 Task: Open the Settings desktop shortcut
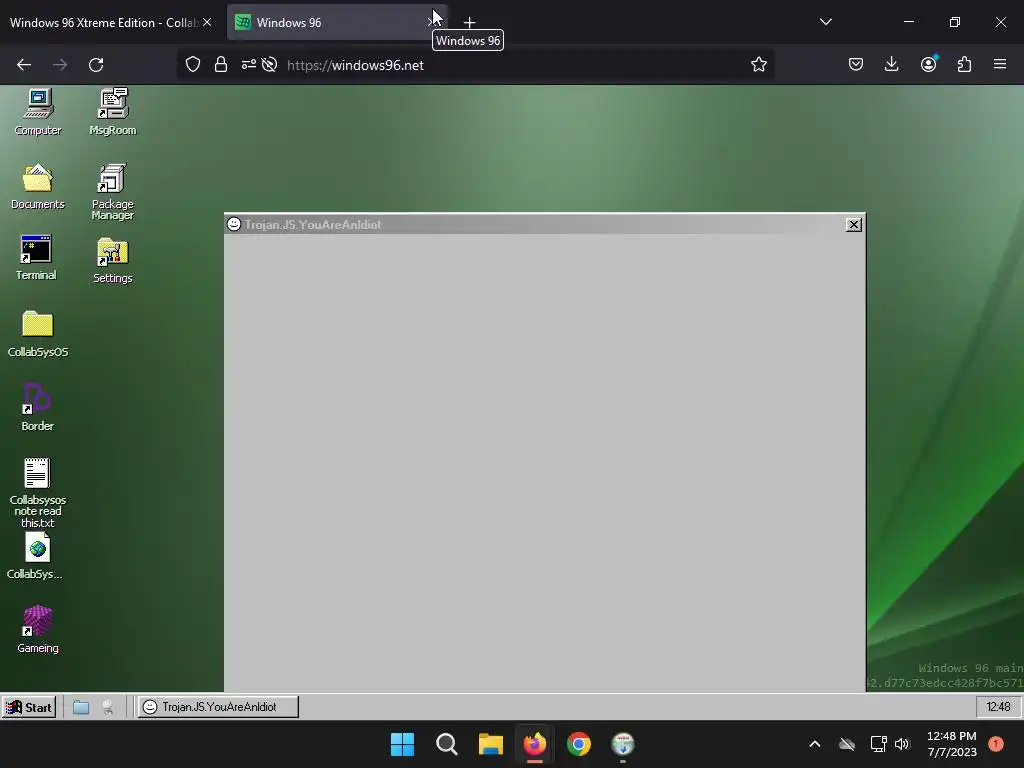(112, 261)
